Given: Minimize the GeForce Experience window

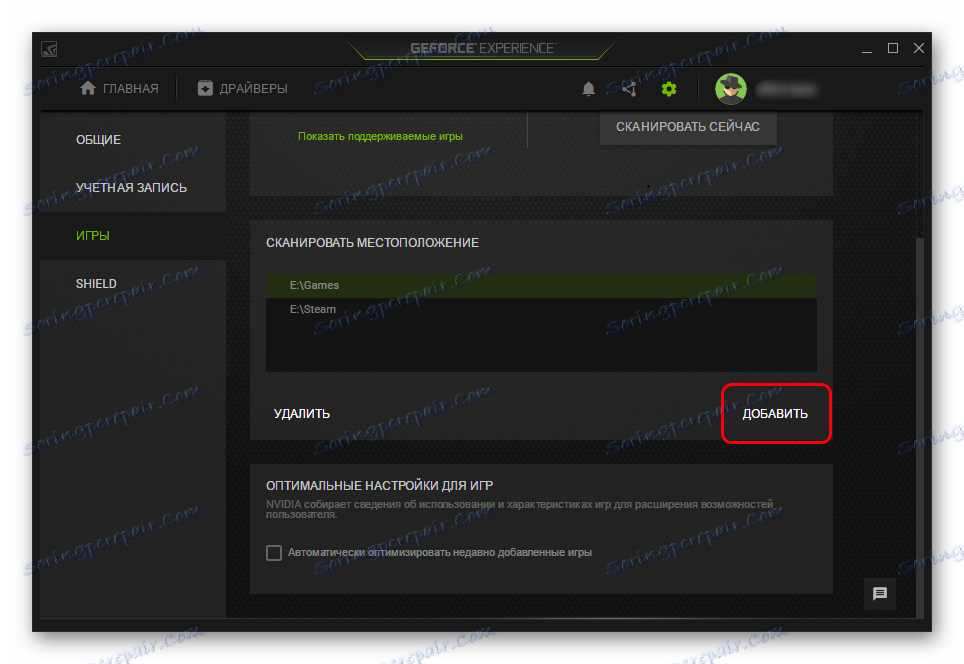Looking at the screenshot, I should pyautogui.click(x=867, y=49).
